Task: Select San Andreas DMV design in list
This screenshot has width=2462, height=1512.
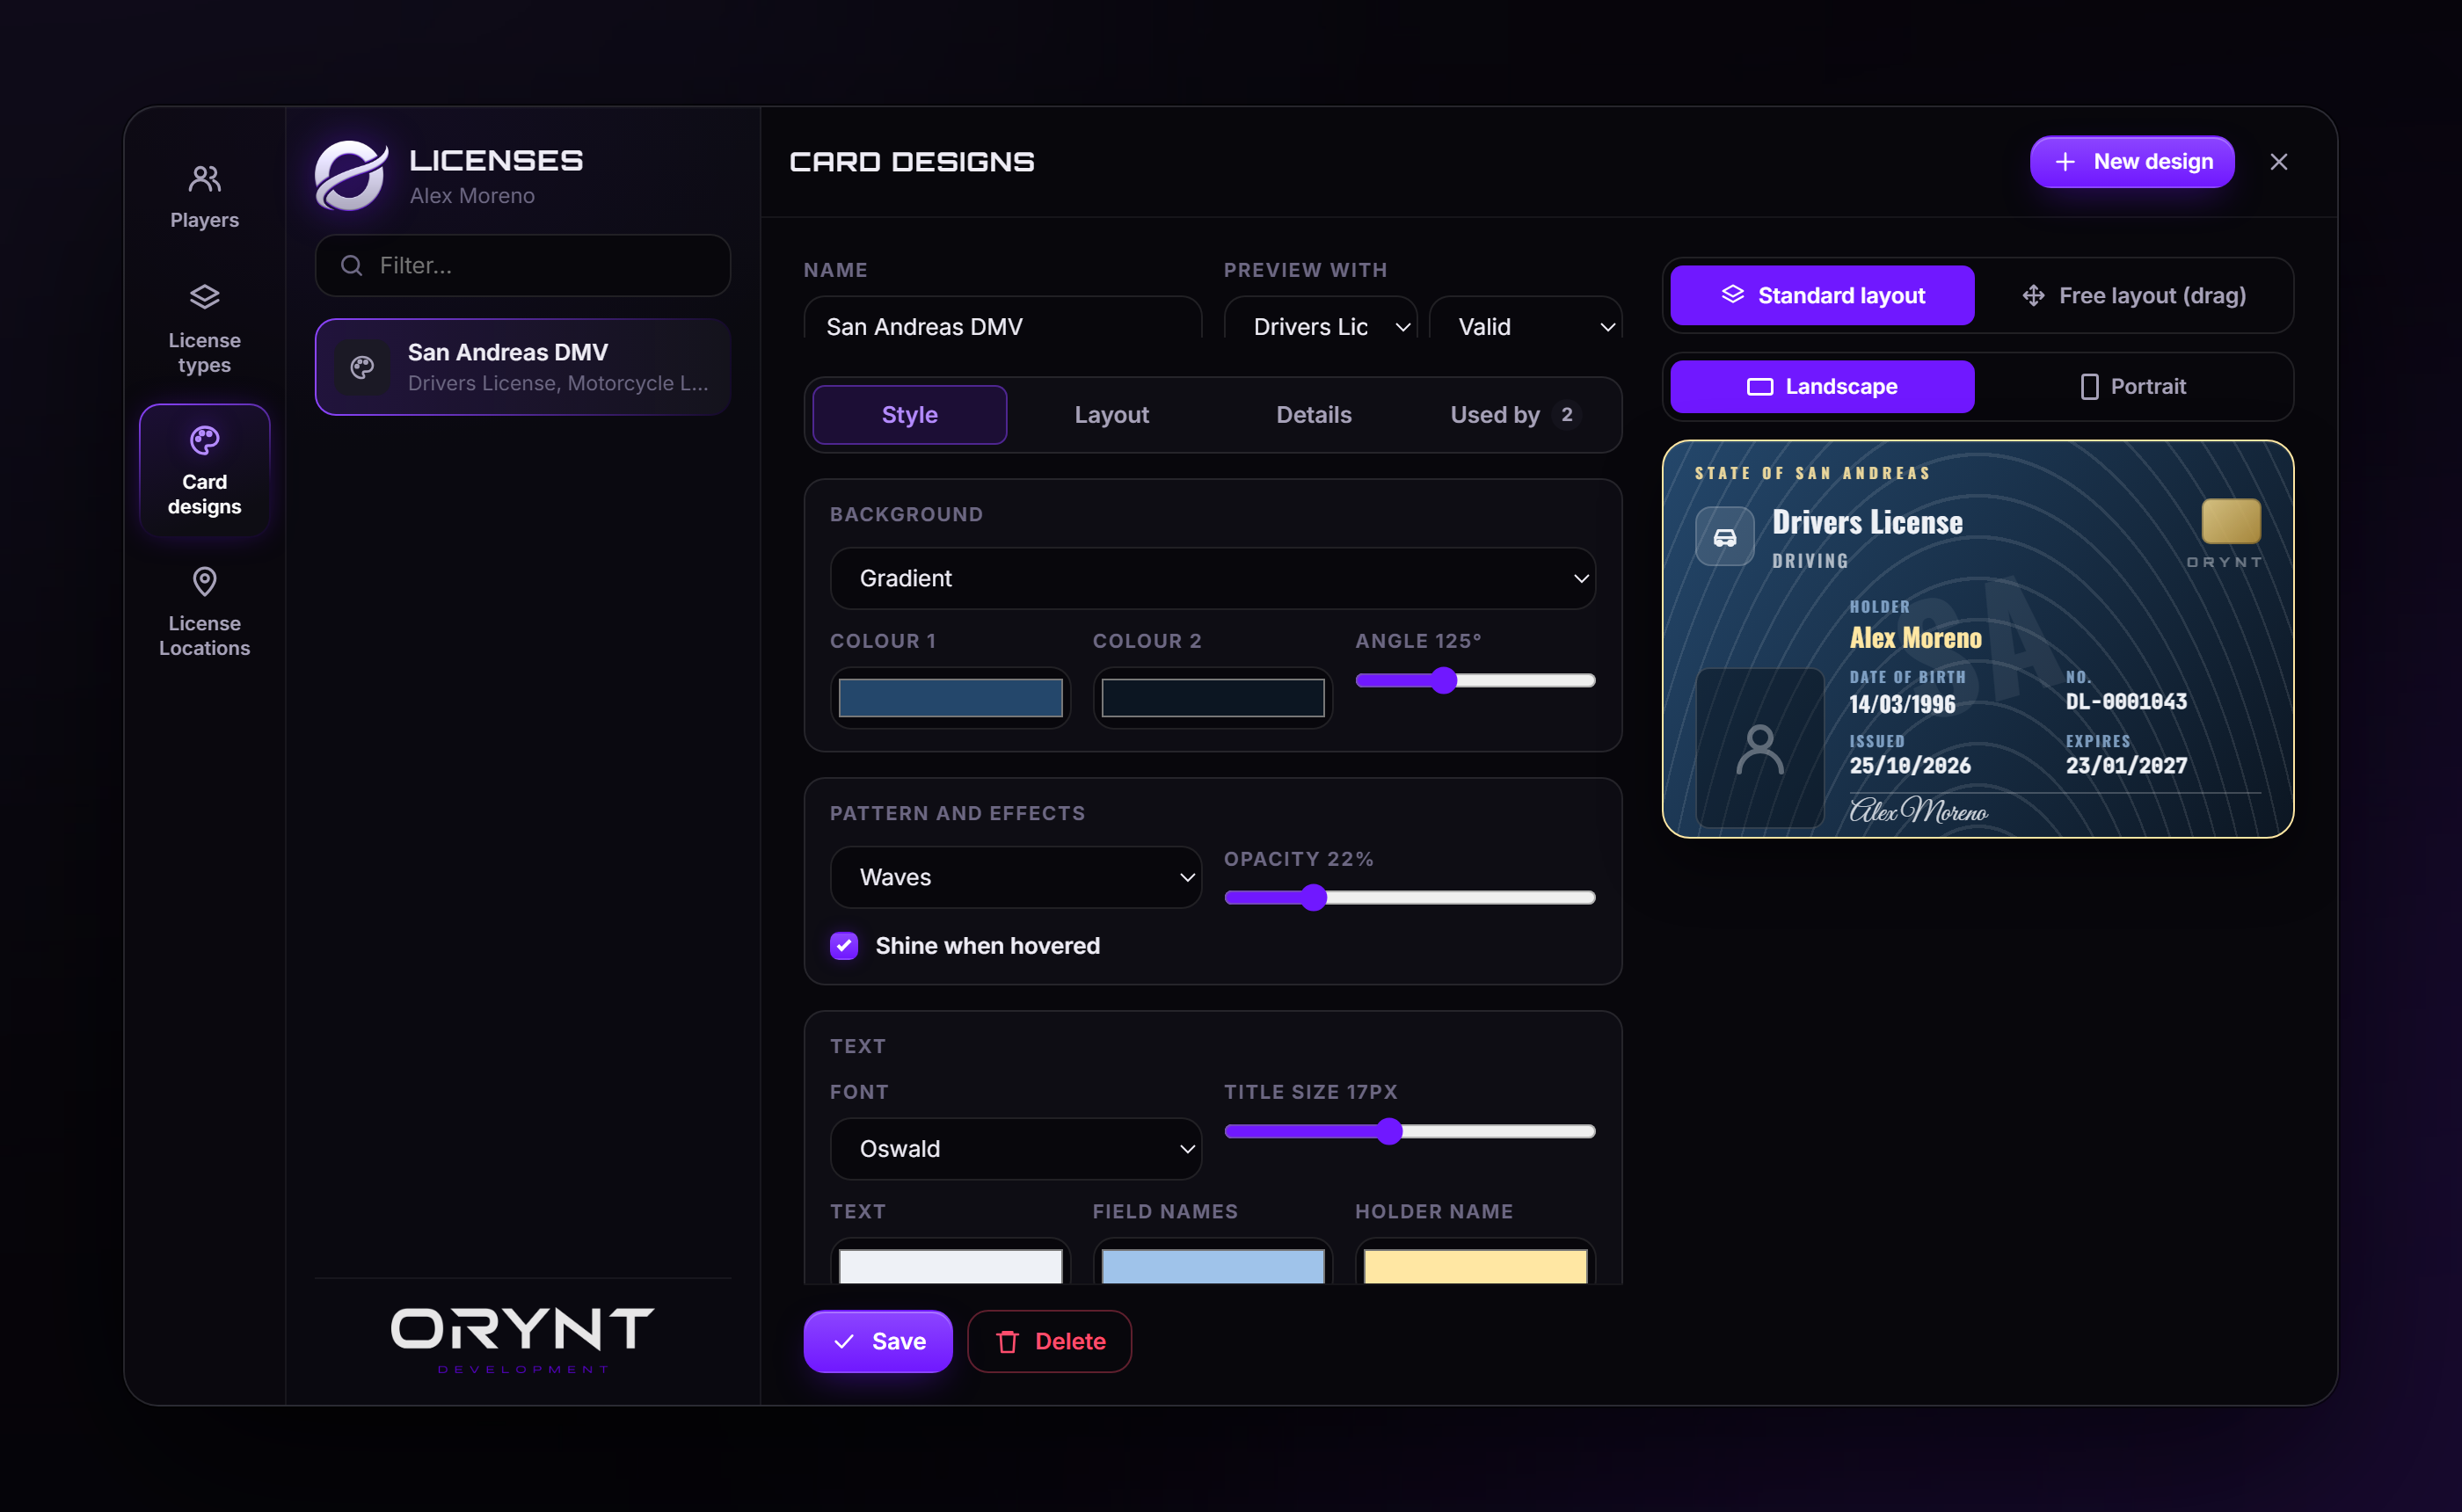Action: pos(522,367)
